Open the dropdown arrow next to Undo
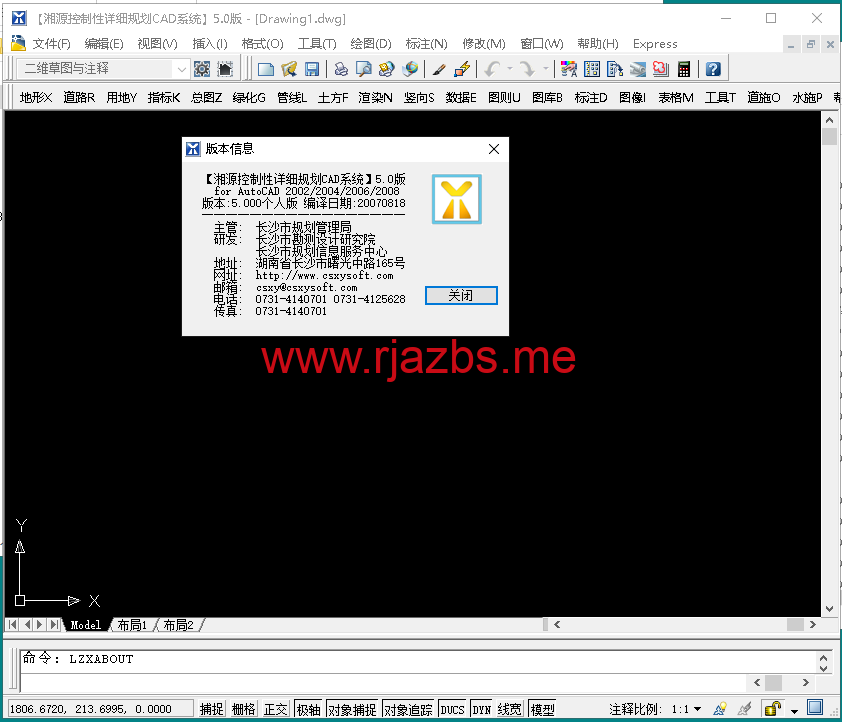842x722 pixels. [510, 69]
